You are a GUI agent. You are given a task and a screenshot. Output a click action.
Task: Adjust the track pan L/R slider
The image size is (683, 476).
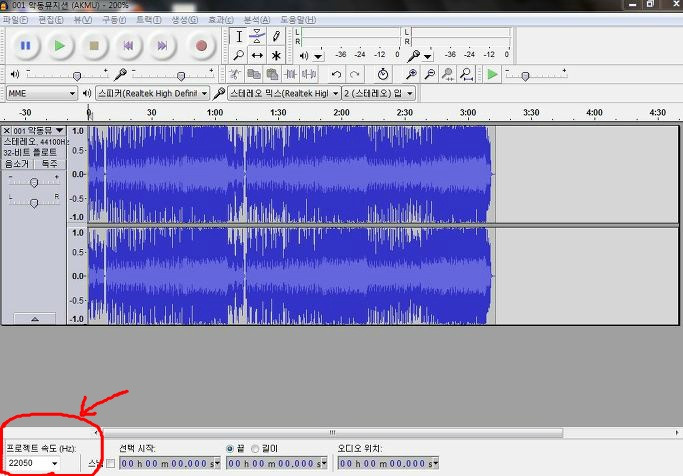tap(34, 202)
